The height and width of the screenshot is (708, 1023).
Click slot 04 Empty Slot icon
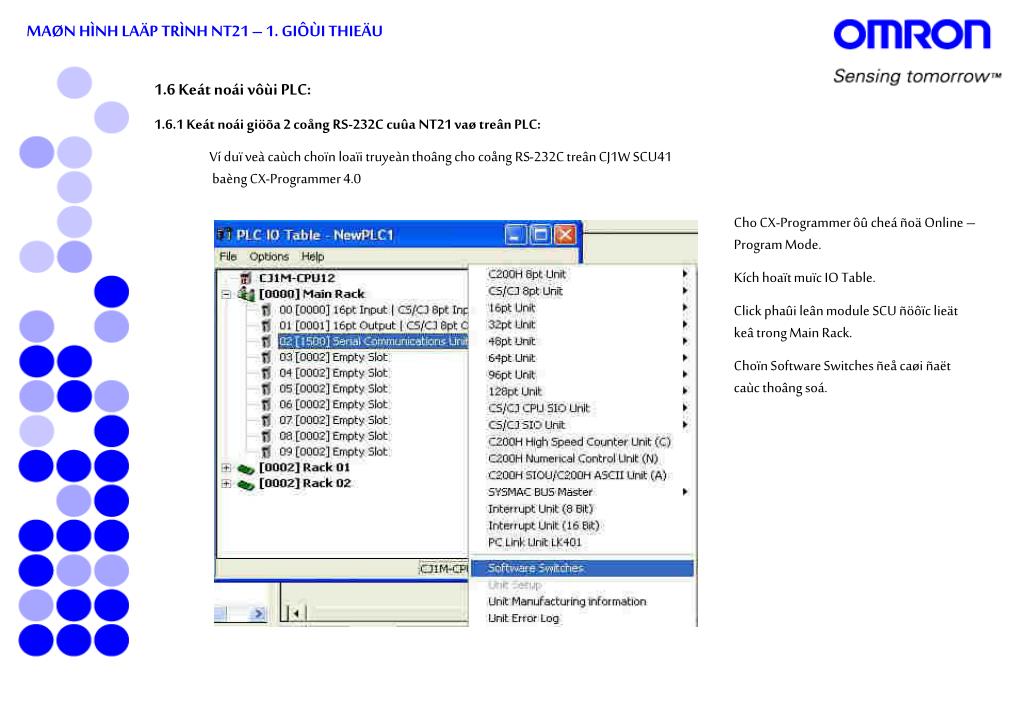pyautogui.click(x=266, y=373)
